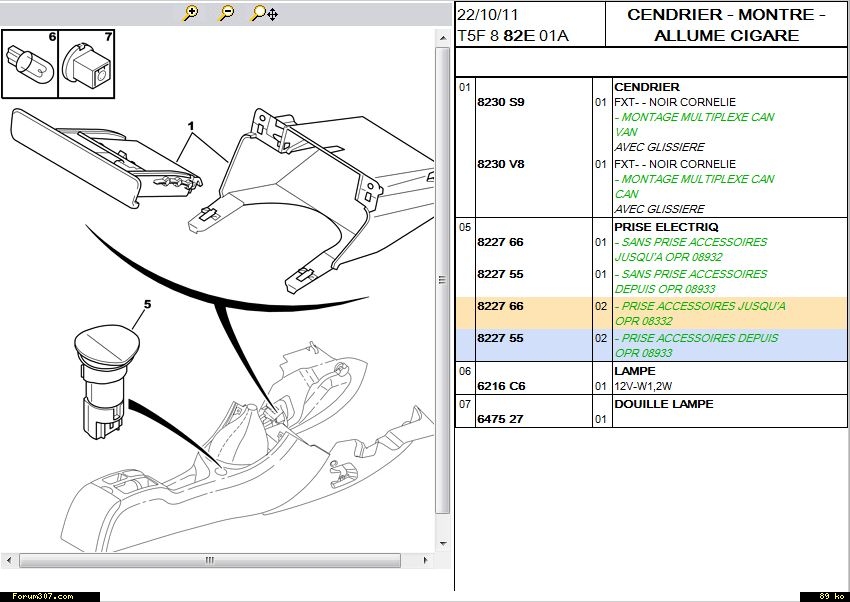
Task: Click the left arrow of horizontal scrollbar
Action: [x=9, y=560]
